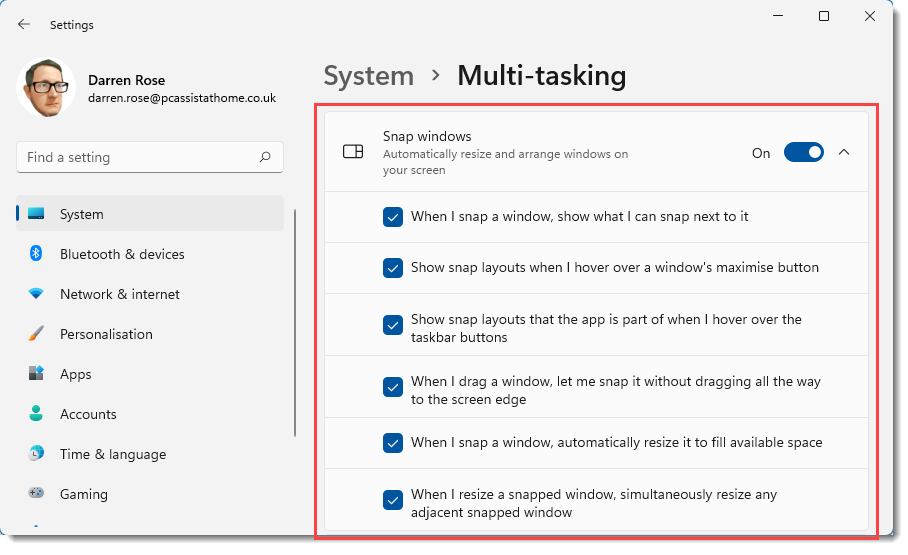Open Time & language settings

point(150,454)
